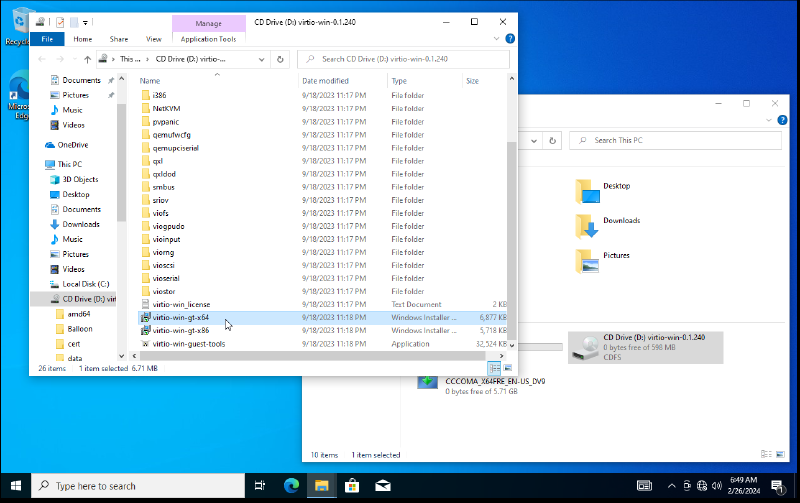This screenshot has width=800, height=503.
Task: Select CD Drive (D:) in This PC window
Action: [645, 347]
